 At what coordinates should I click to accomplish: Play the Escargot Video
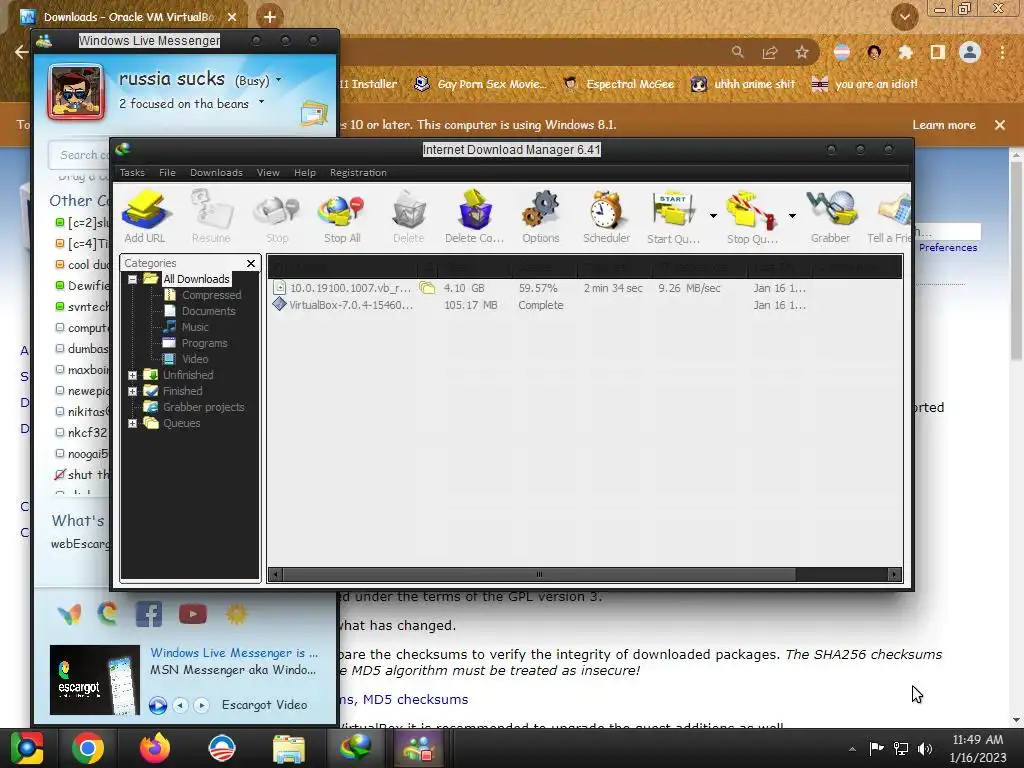click(157, 705)
